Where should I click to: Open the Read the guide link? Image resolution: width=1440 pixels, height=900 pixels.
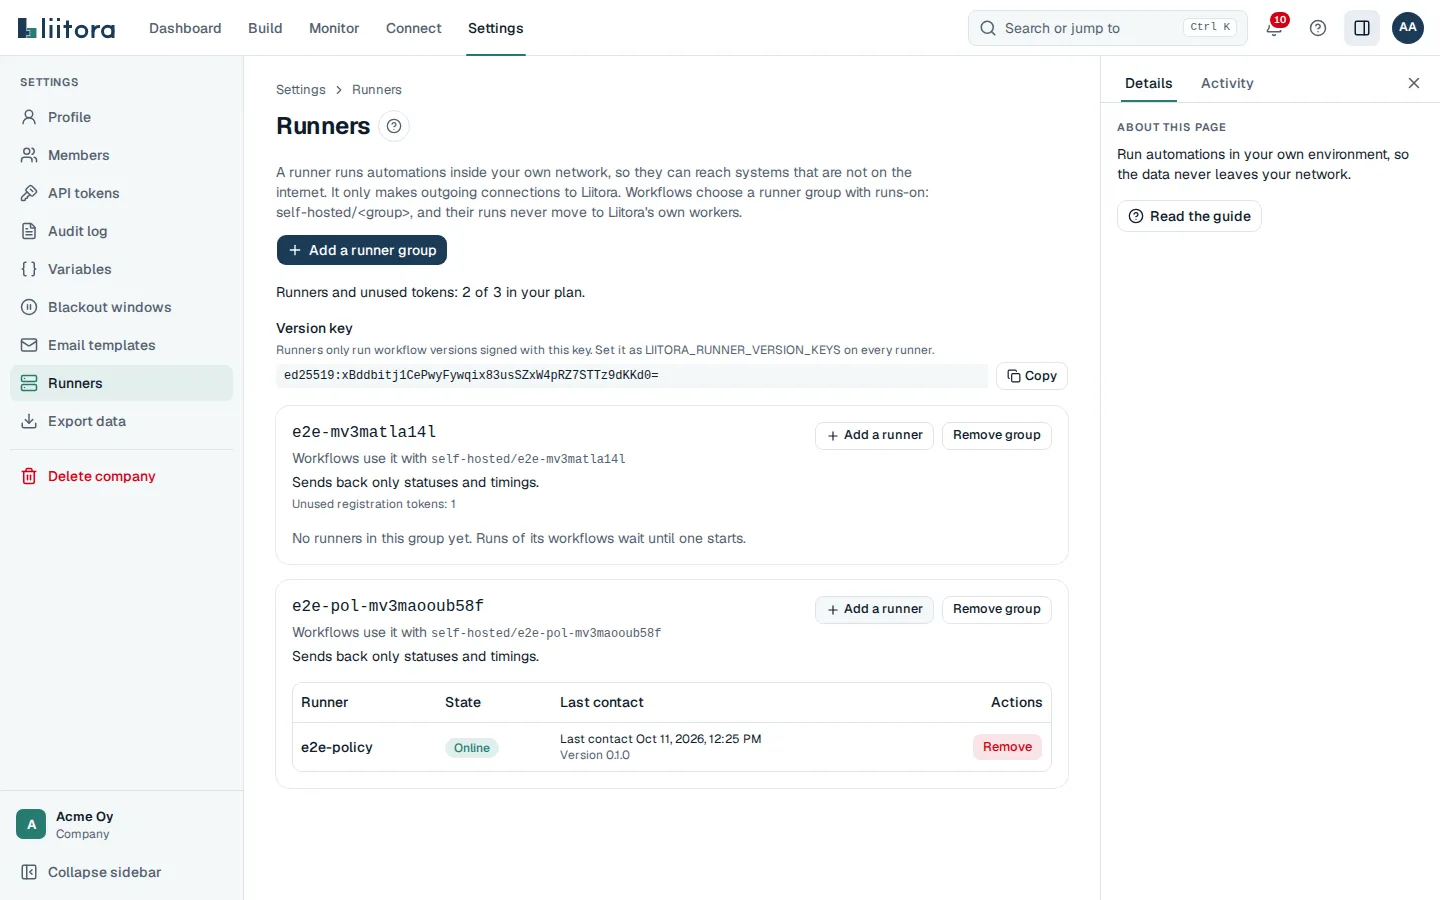[1189, 216]
